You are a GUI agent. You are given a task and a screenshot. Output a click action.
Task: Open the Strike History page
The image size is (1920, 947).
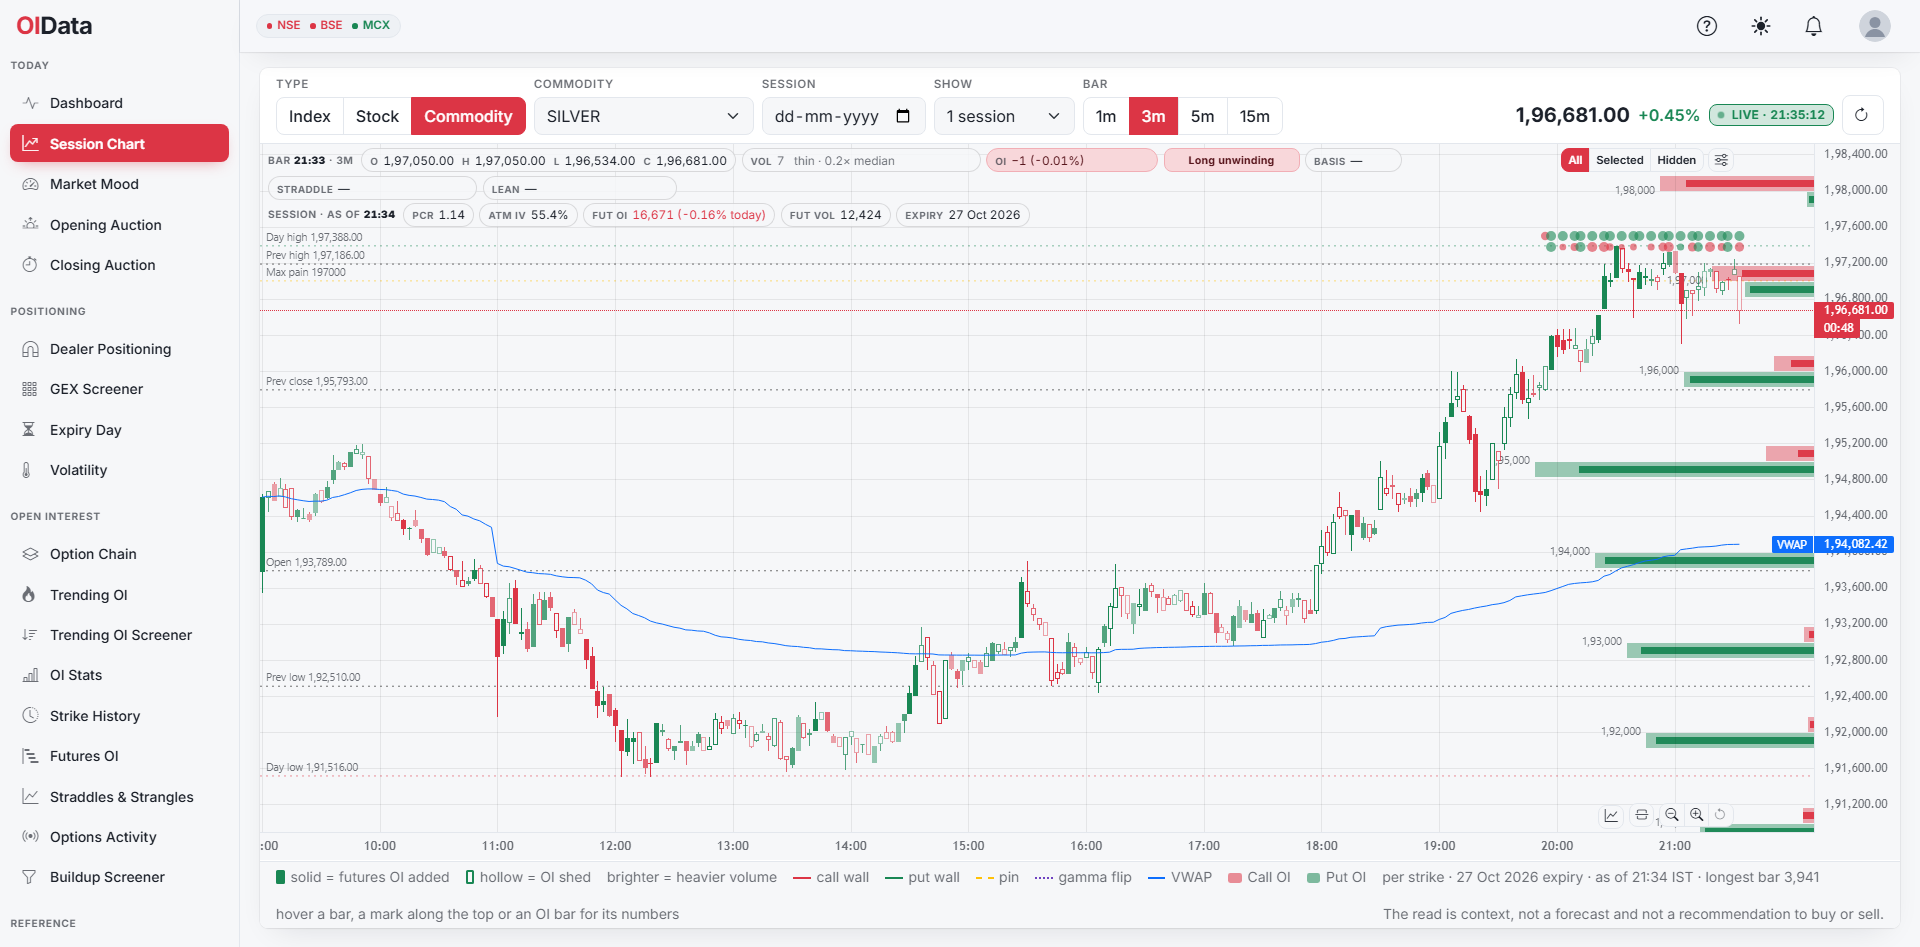tap(119, 716)
